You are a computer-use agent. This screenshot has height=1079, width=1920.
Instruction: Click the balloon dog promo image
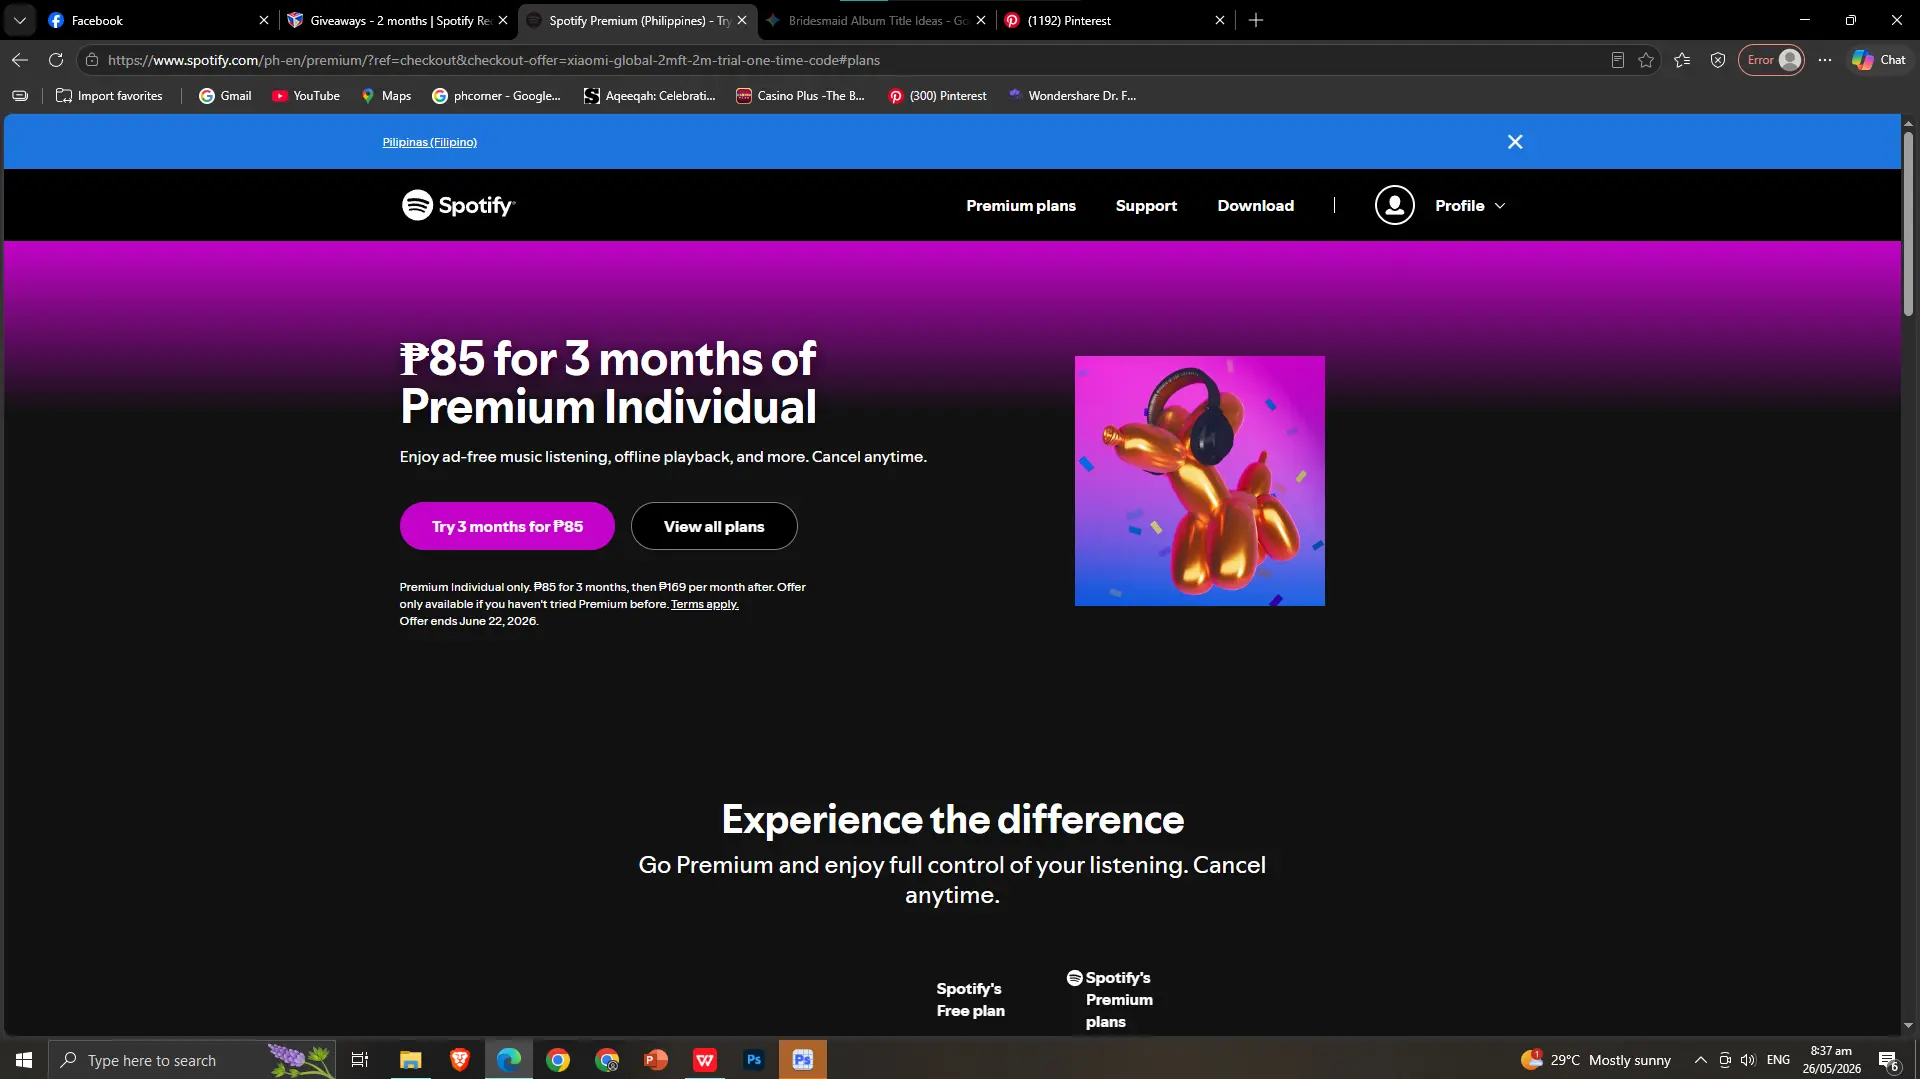pyautogui.click(x=1200, y=481)
